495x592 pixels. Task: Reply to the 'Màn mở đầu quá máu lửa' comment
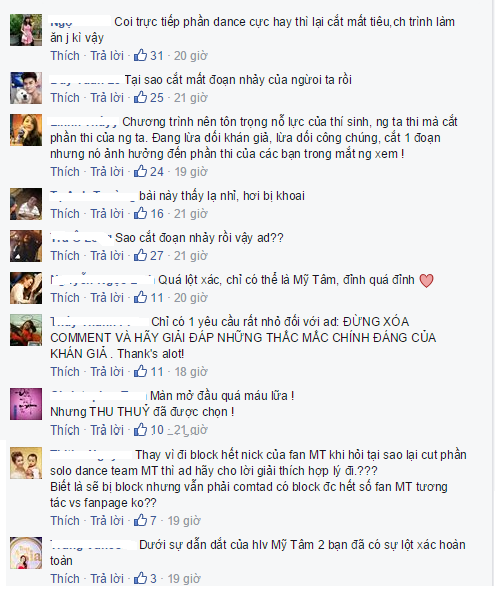(107, 430)
